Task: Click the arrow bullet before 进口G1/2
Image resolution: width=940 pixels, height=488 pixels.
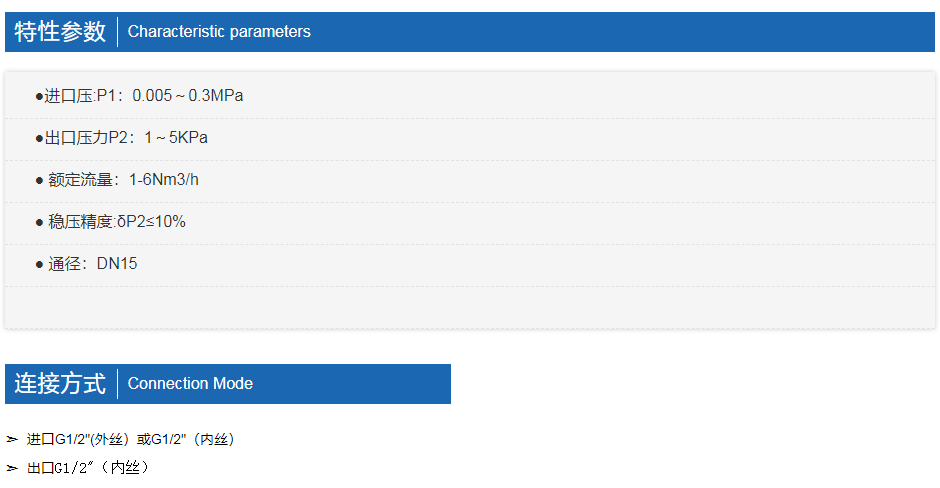Action: (x=12, y=439)
